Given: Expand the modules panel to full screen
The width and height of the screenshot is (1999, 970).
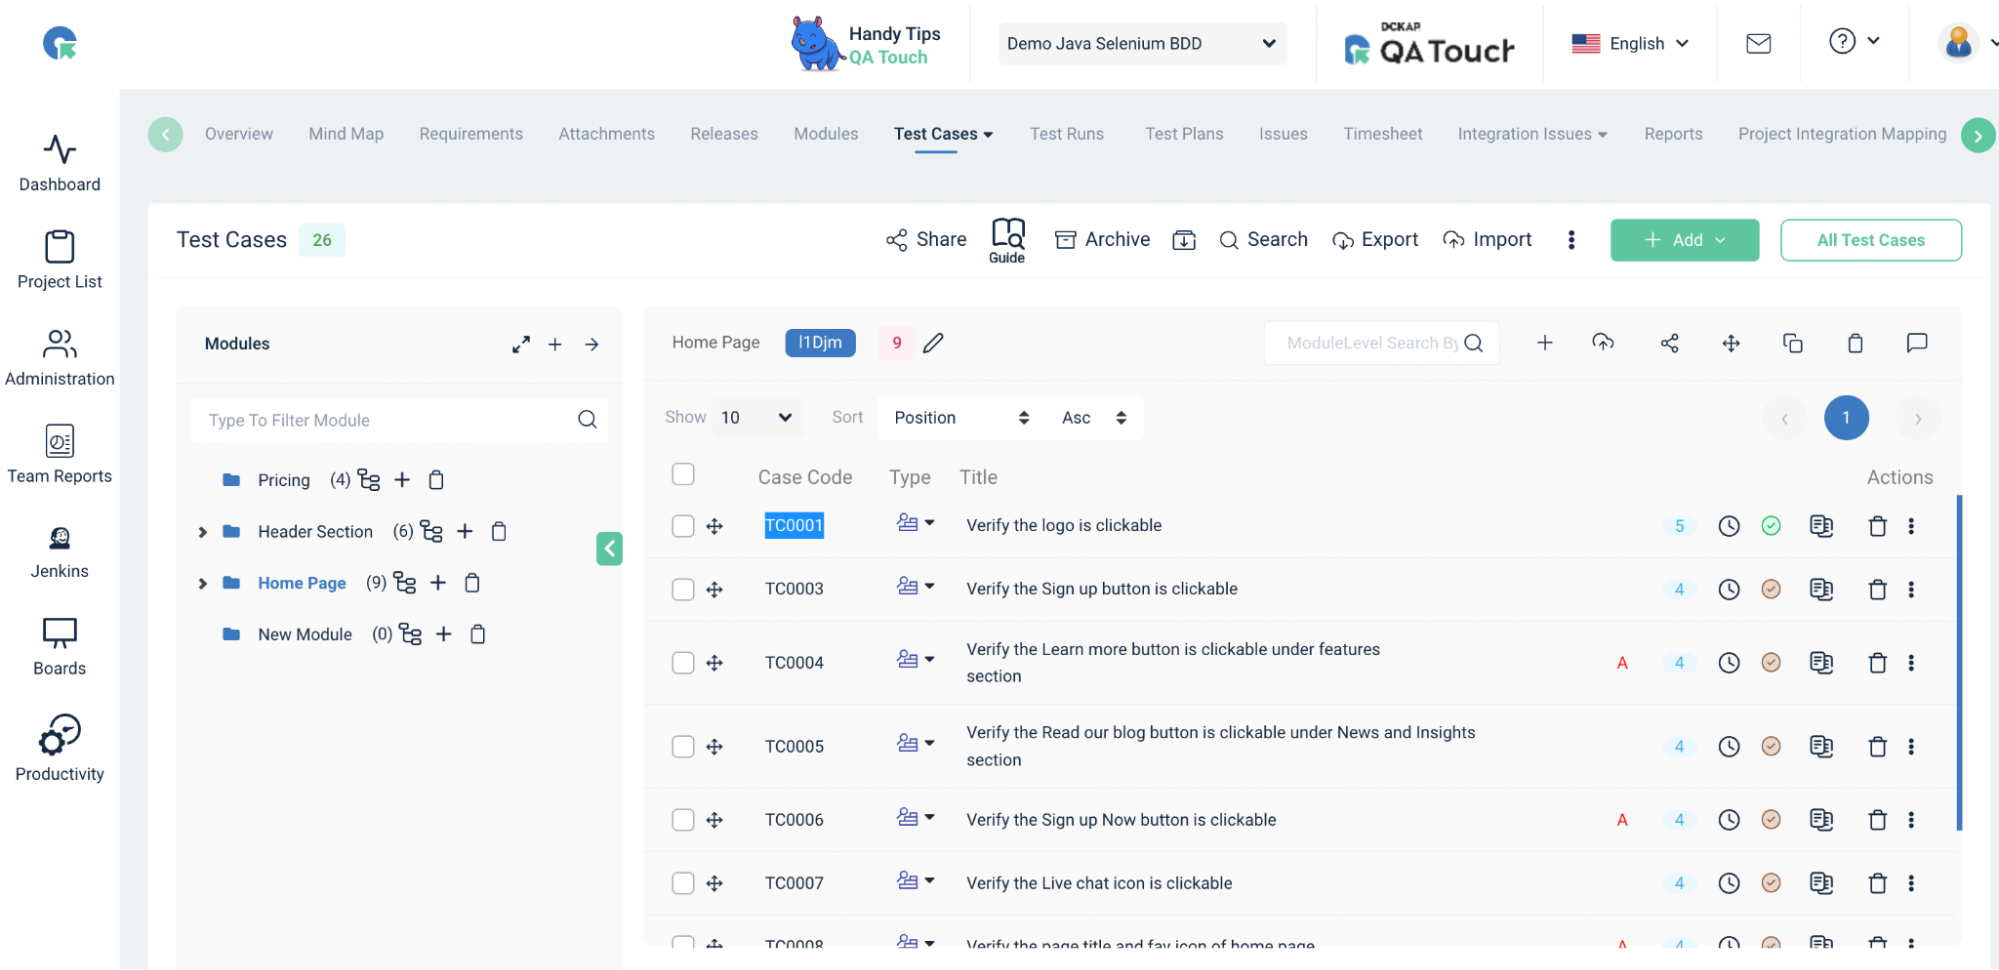Looking at the screenshot, I should point(521,344).
